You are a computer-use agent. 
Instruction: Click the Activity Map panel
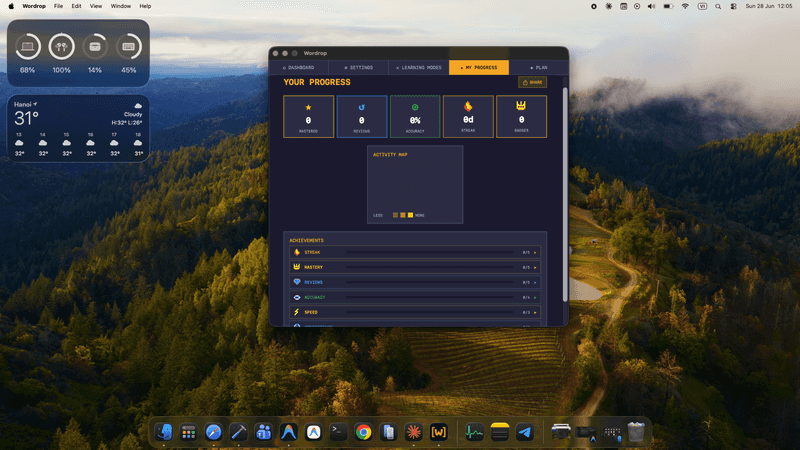[x=415, y=184]
